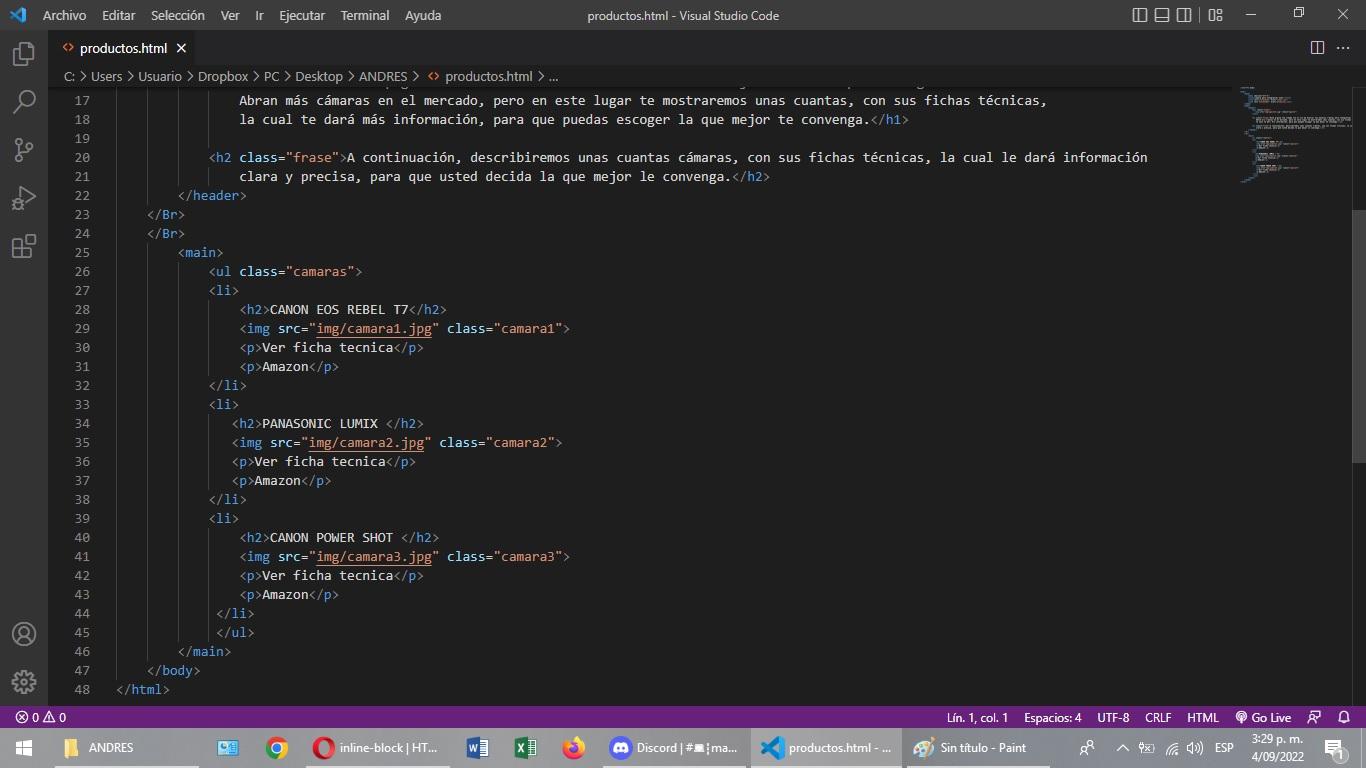The height and width of the screenshot is (768, 1366).
Task: Open volume control in system tray
Action: 1195,748
